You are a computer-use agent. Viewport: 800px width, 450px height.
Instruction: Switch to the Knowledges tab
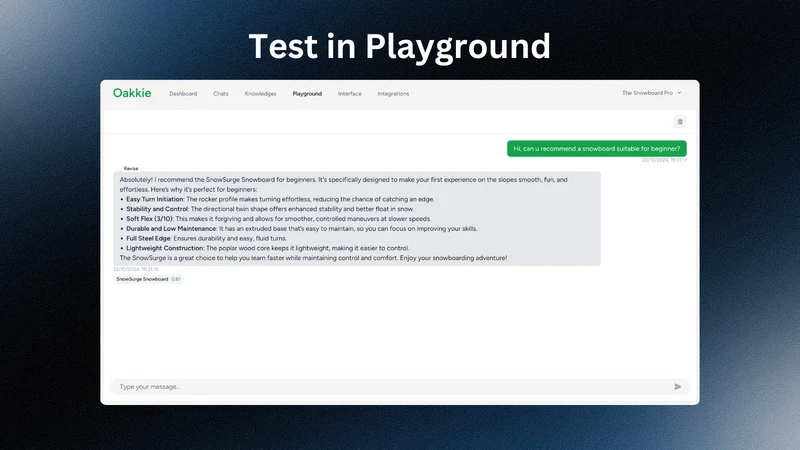click(260, 94)
